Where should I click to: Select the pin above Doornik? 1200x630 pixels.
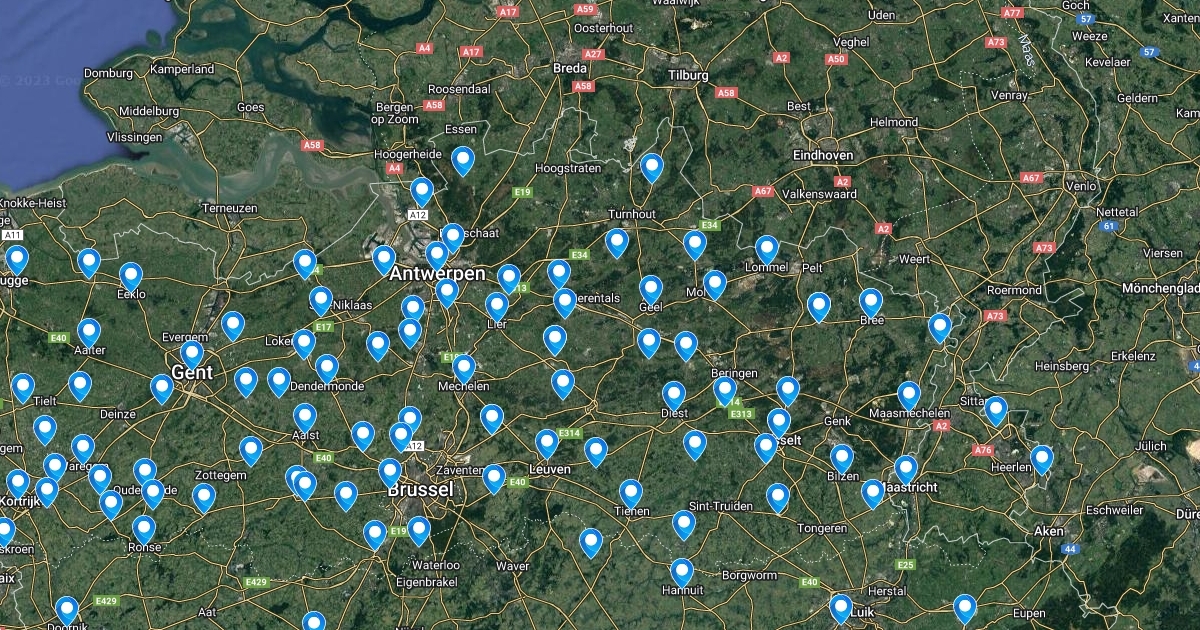67,611
